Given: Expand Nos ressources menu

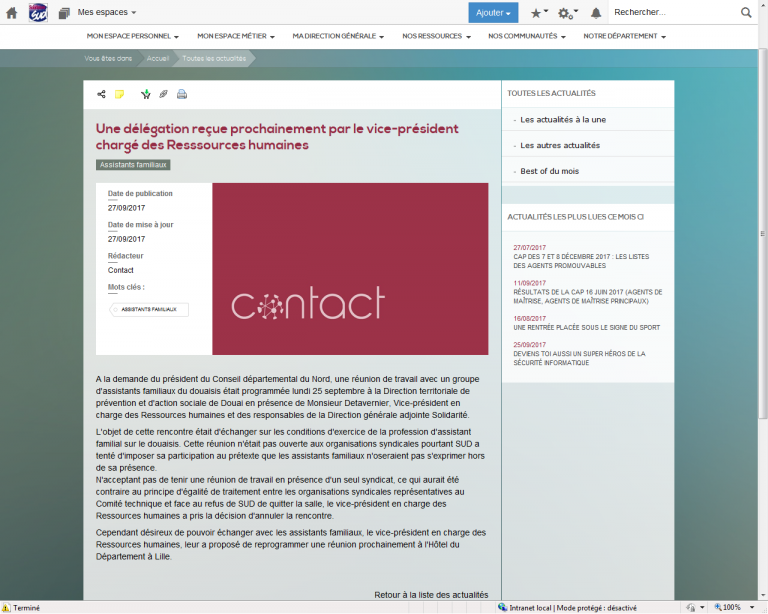Looking at the screenshot, I should 436,36.
